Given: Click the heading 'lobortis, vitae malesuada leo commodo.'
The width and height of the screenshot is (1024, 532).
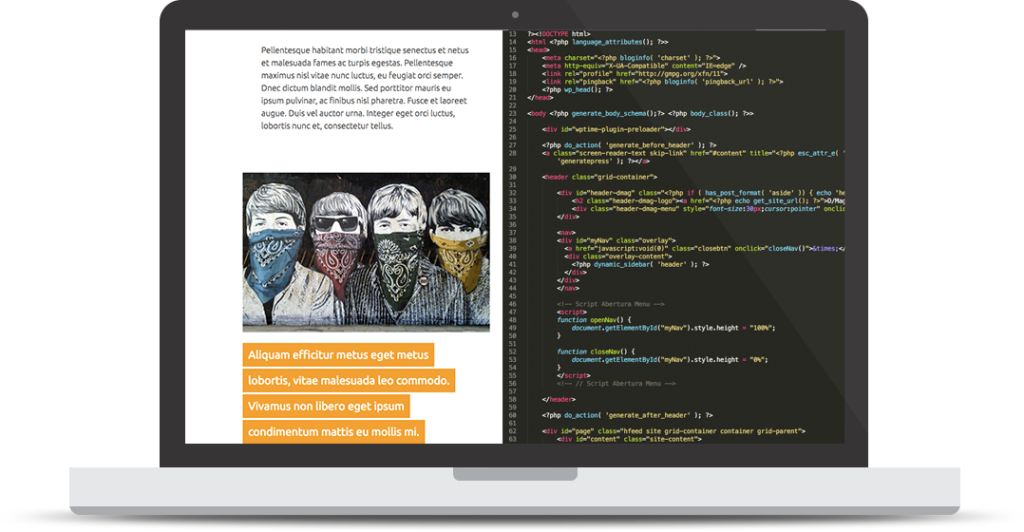Looking at the screenshot, I should (x=349, y=380).
